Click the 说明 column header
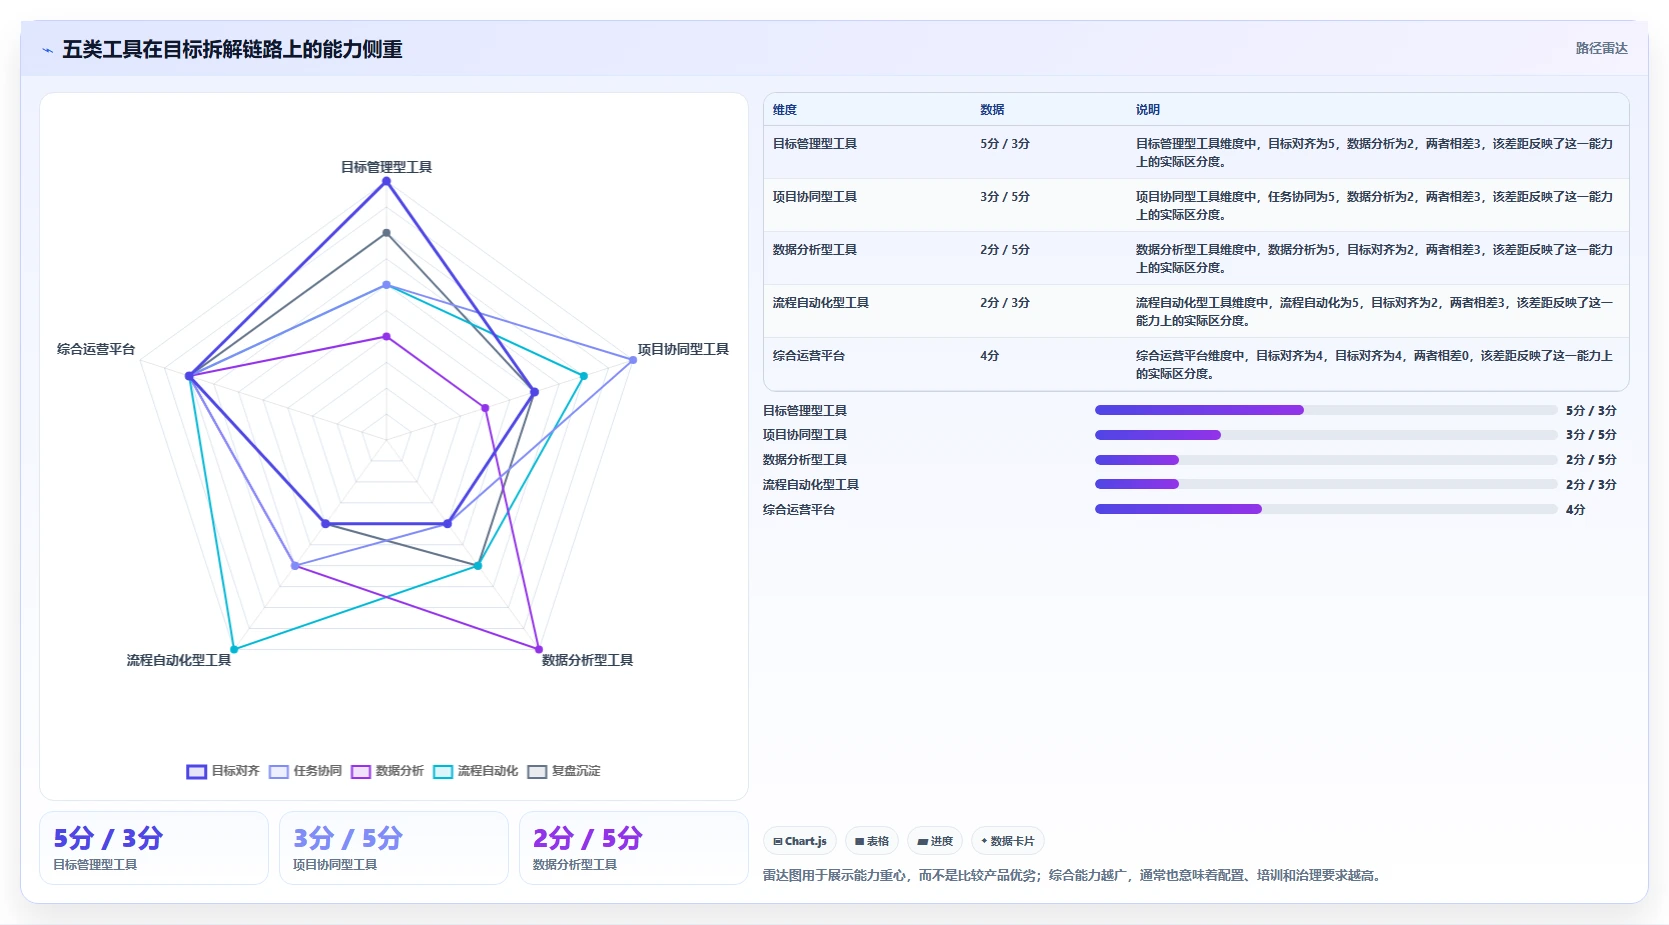The image size is (1669, 925). coord(1148,110)
